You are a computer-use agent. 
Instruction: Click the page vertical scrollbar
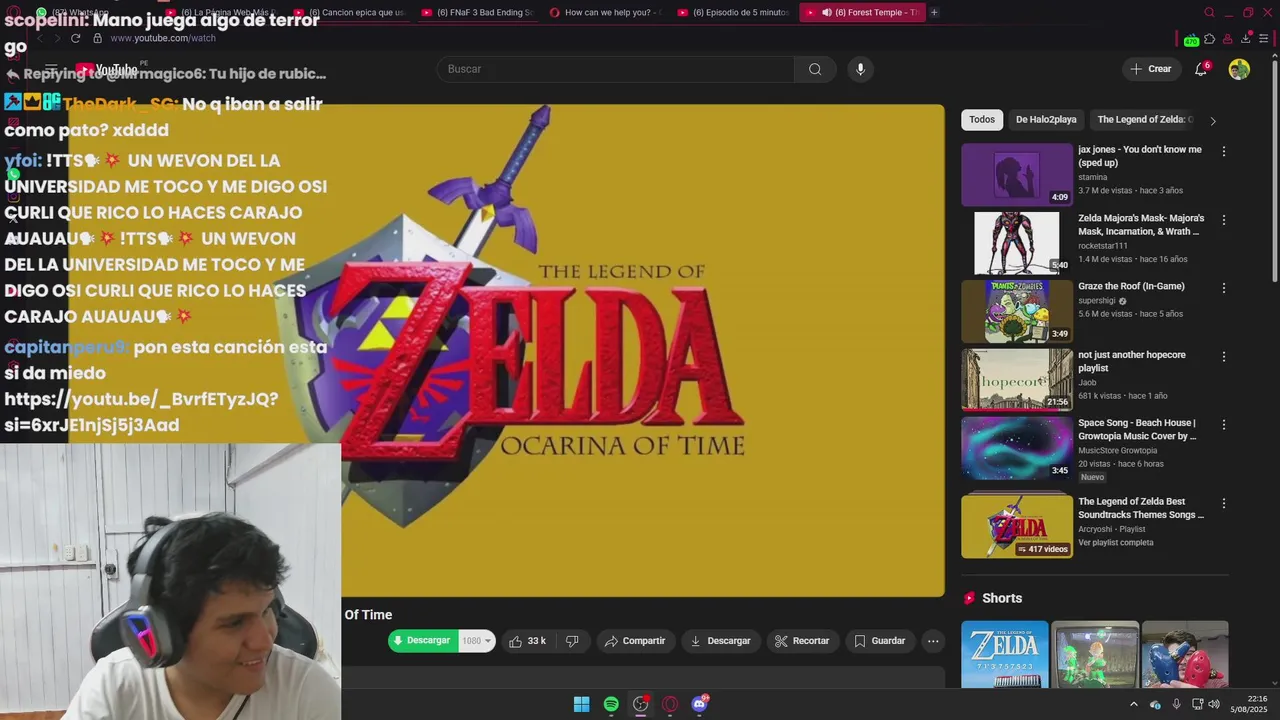point(1275,170)
